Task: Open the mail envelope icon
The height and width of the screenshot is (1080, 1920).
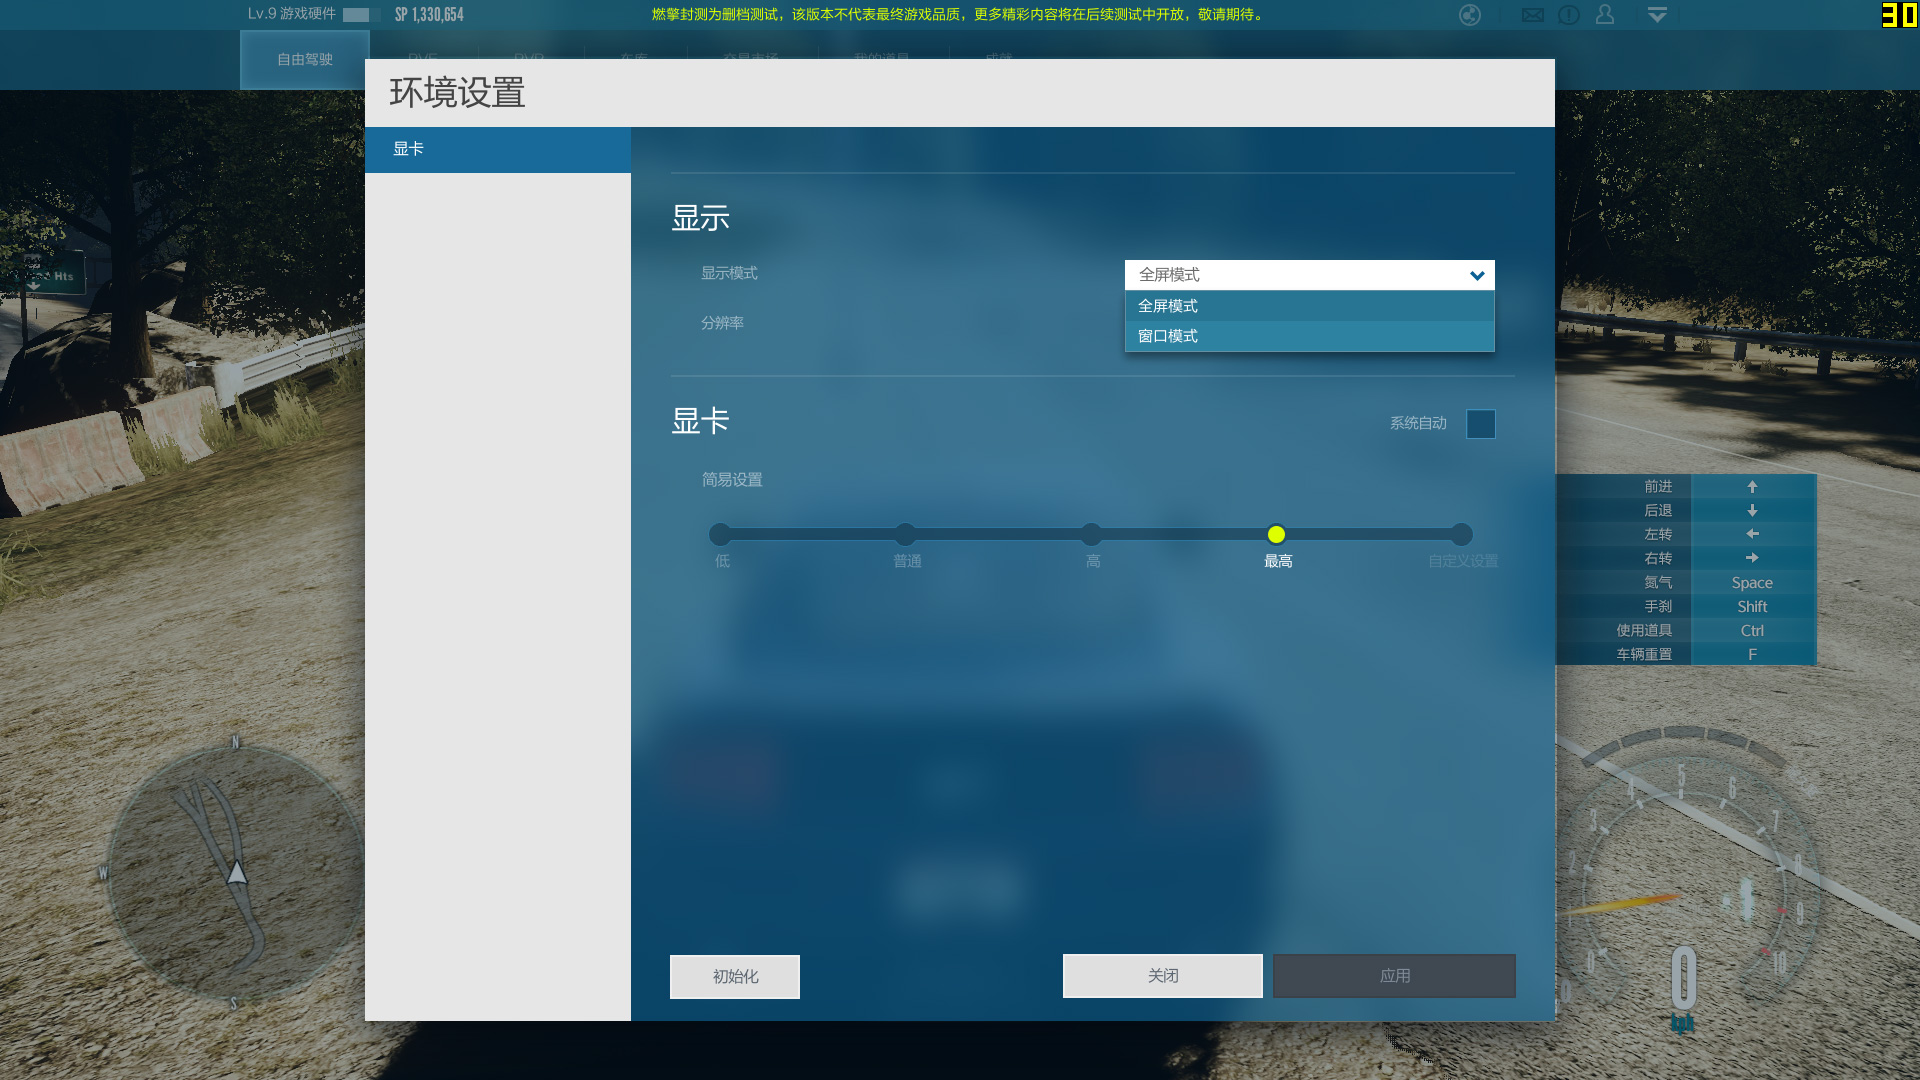Action: pos(1532,15)
